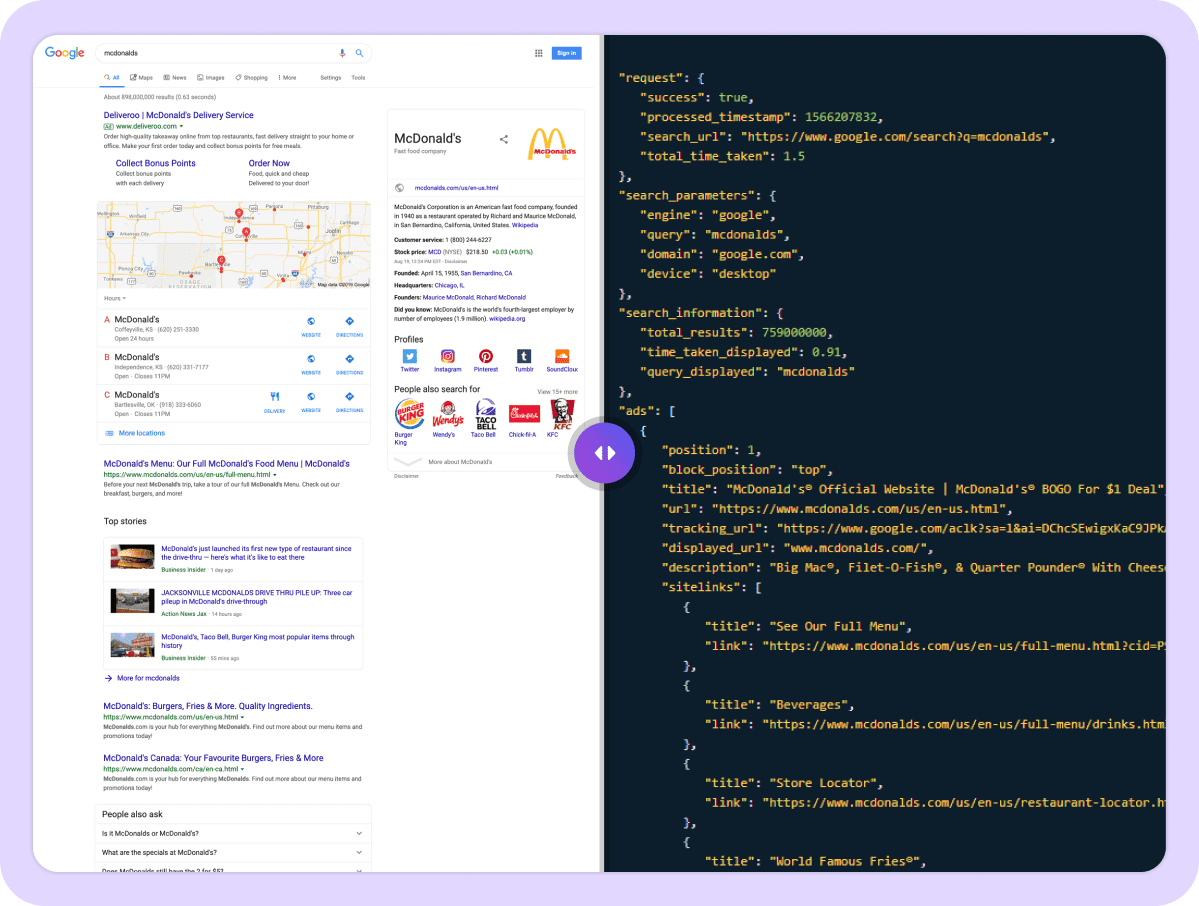Click the McDonald's golden arches logo
Image resolution: width=1199 pixels, height=906 pixels.
[551, 144]
